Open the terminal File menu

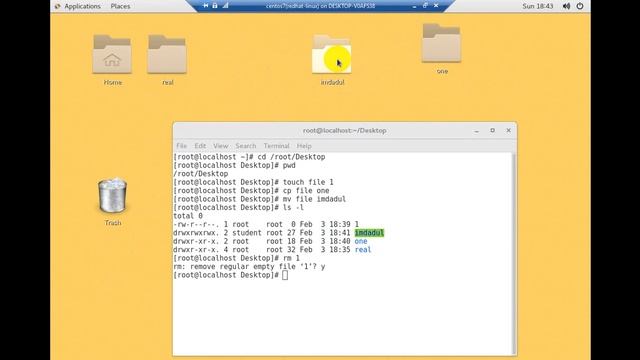pos(182,146)
